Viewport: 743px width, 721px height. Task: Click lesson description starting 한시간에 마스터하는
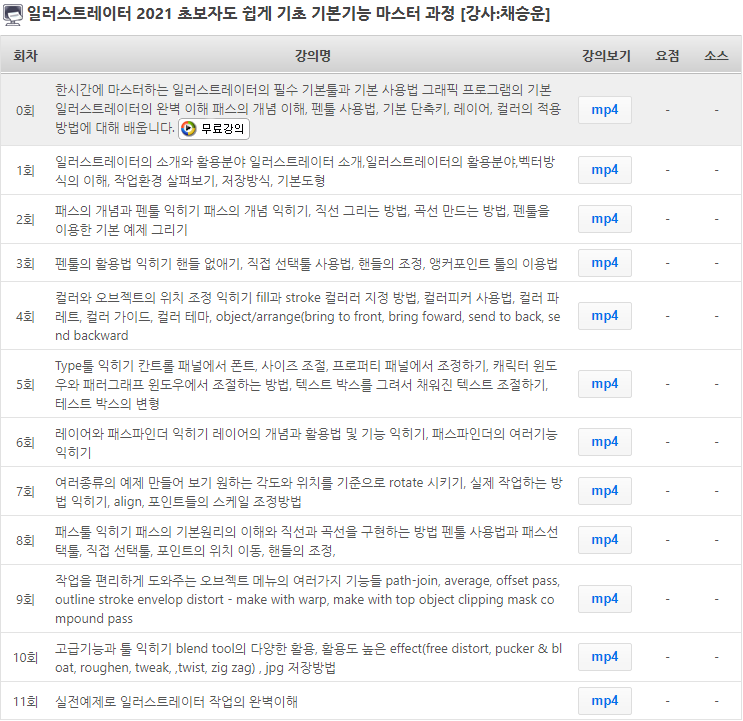tap(308, 109)
